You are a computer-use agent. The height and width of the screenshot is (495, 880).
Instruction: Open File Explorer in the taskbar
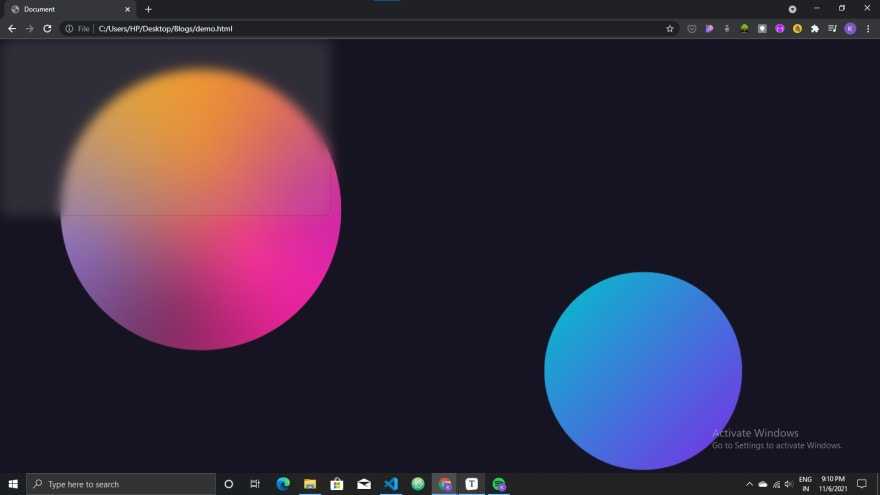point(310,484)
